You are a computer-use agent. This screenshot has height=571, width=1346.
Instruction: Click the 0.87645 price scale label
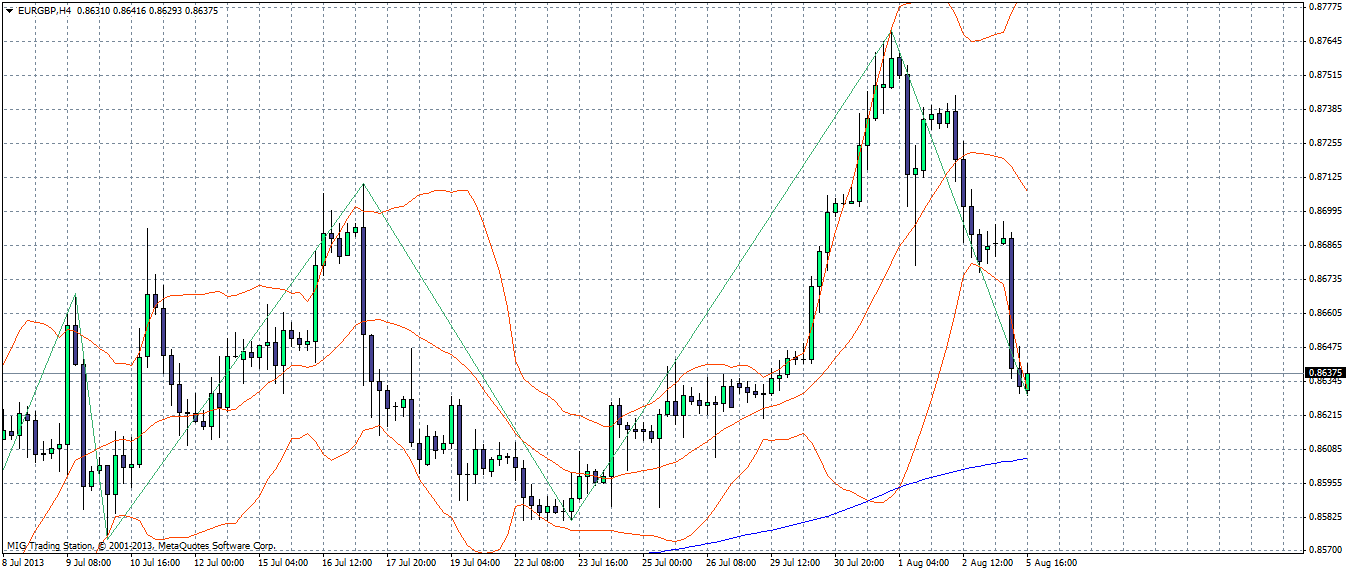click(1323, 41)
